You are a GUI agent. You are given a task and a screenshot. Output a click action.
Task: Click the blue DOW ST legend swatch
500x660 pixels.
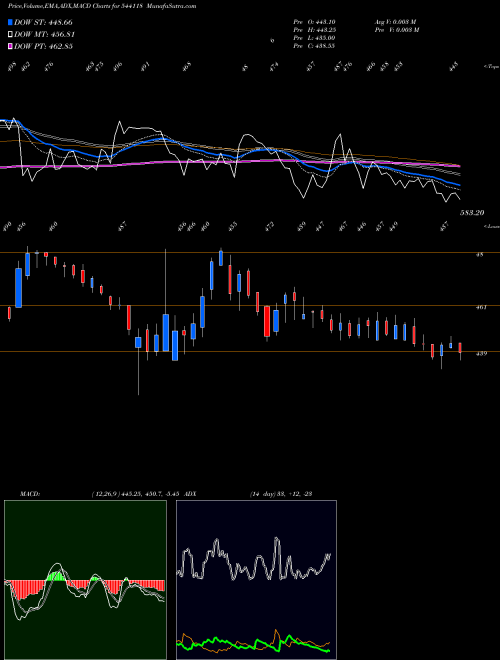11,23
